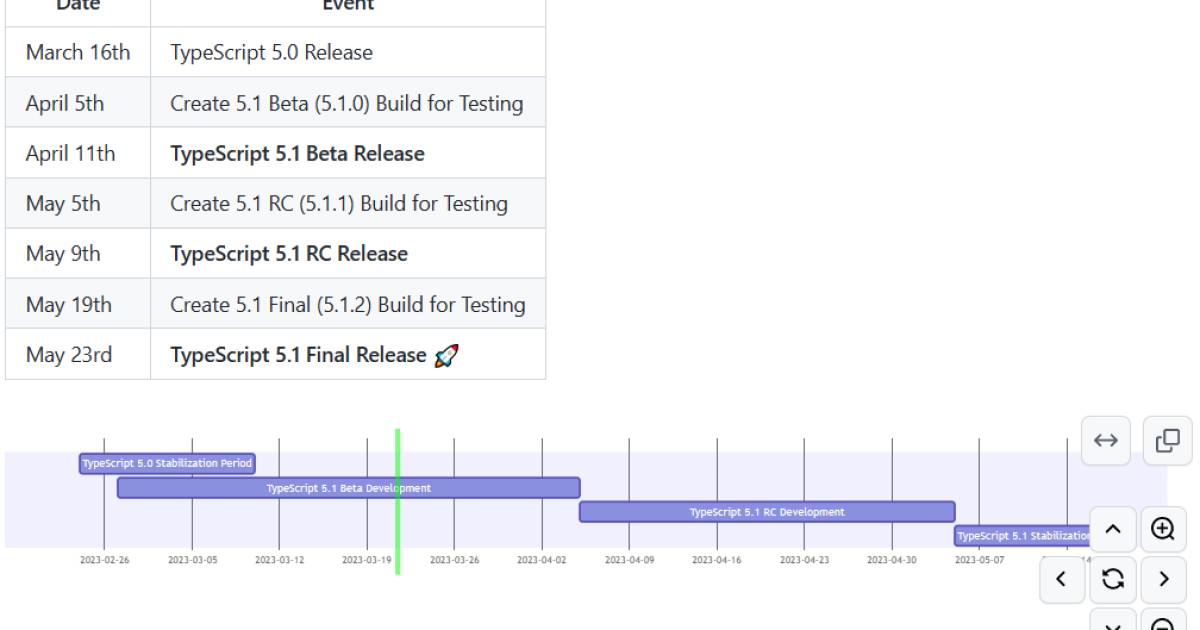Click the Create 5.1 Final Build event
Image resolution: width=1200 pixels, height=630 pixels.
pos(347,305)
